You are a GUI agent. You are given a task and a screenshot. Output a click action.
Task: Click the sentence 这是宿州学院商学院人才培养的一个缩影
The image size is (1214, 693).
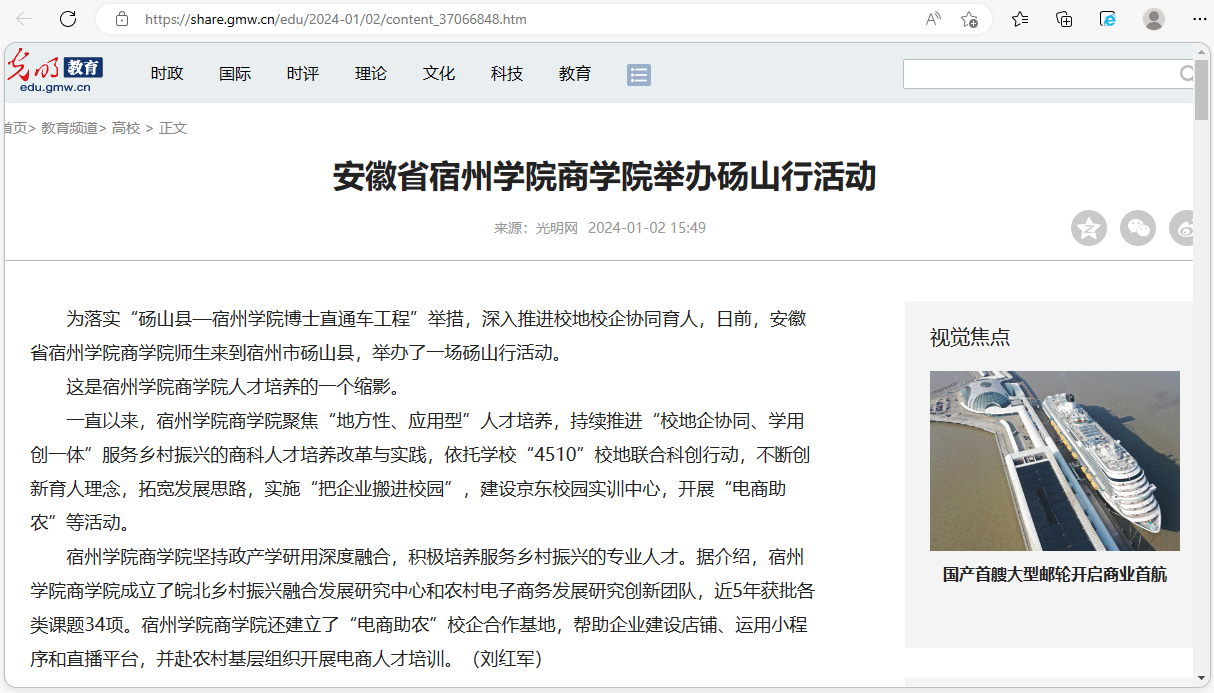(x=233, y=387)
